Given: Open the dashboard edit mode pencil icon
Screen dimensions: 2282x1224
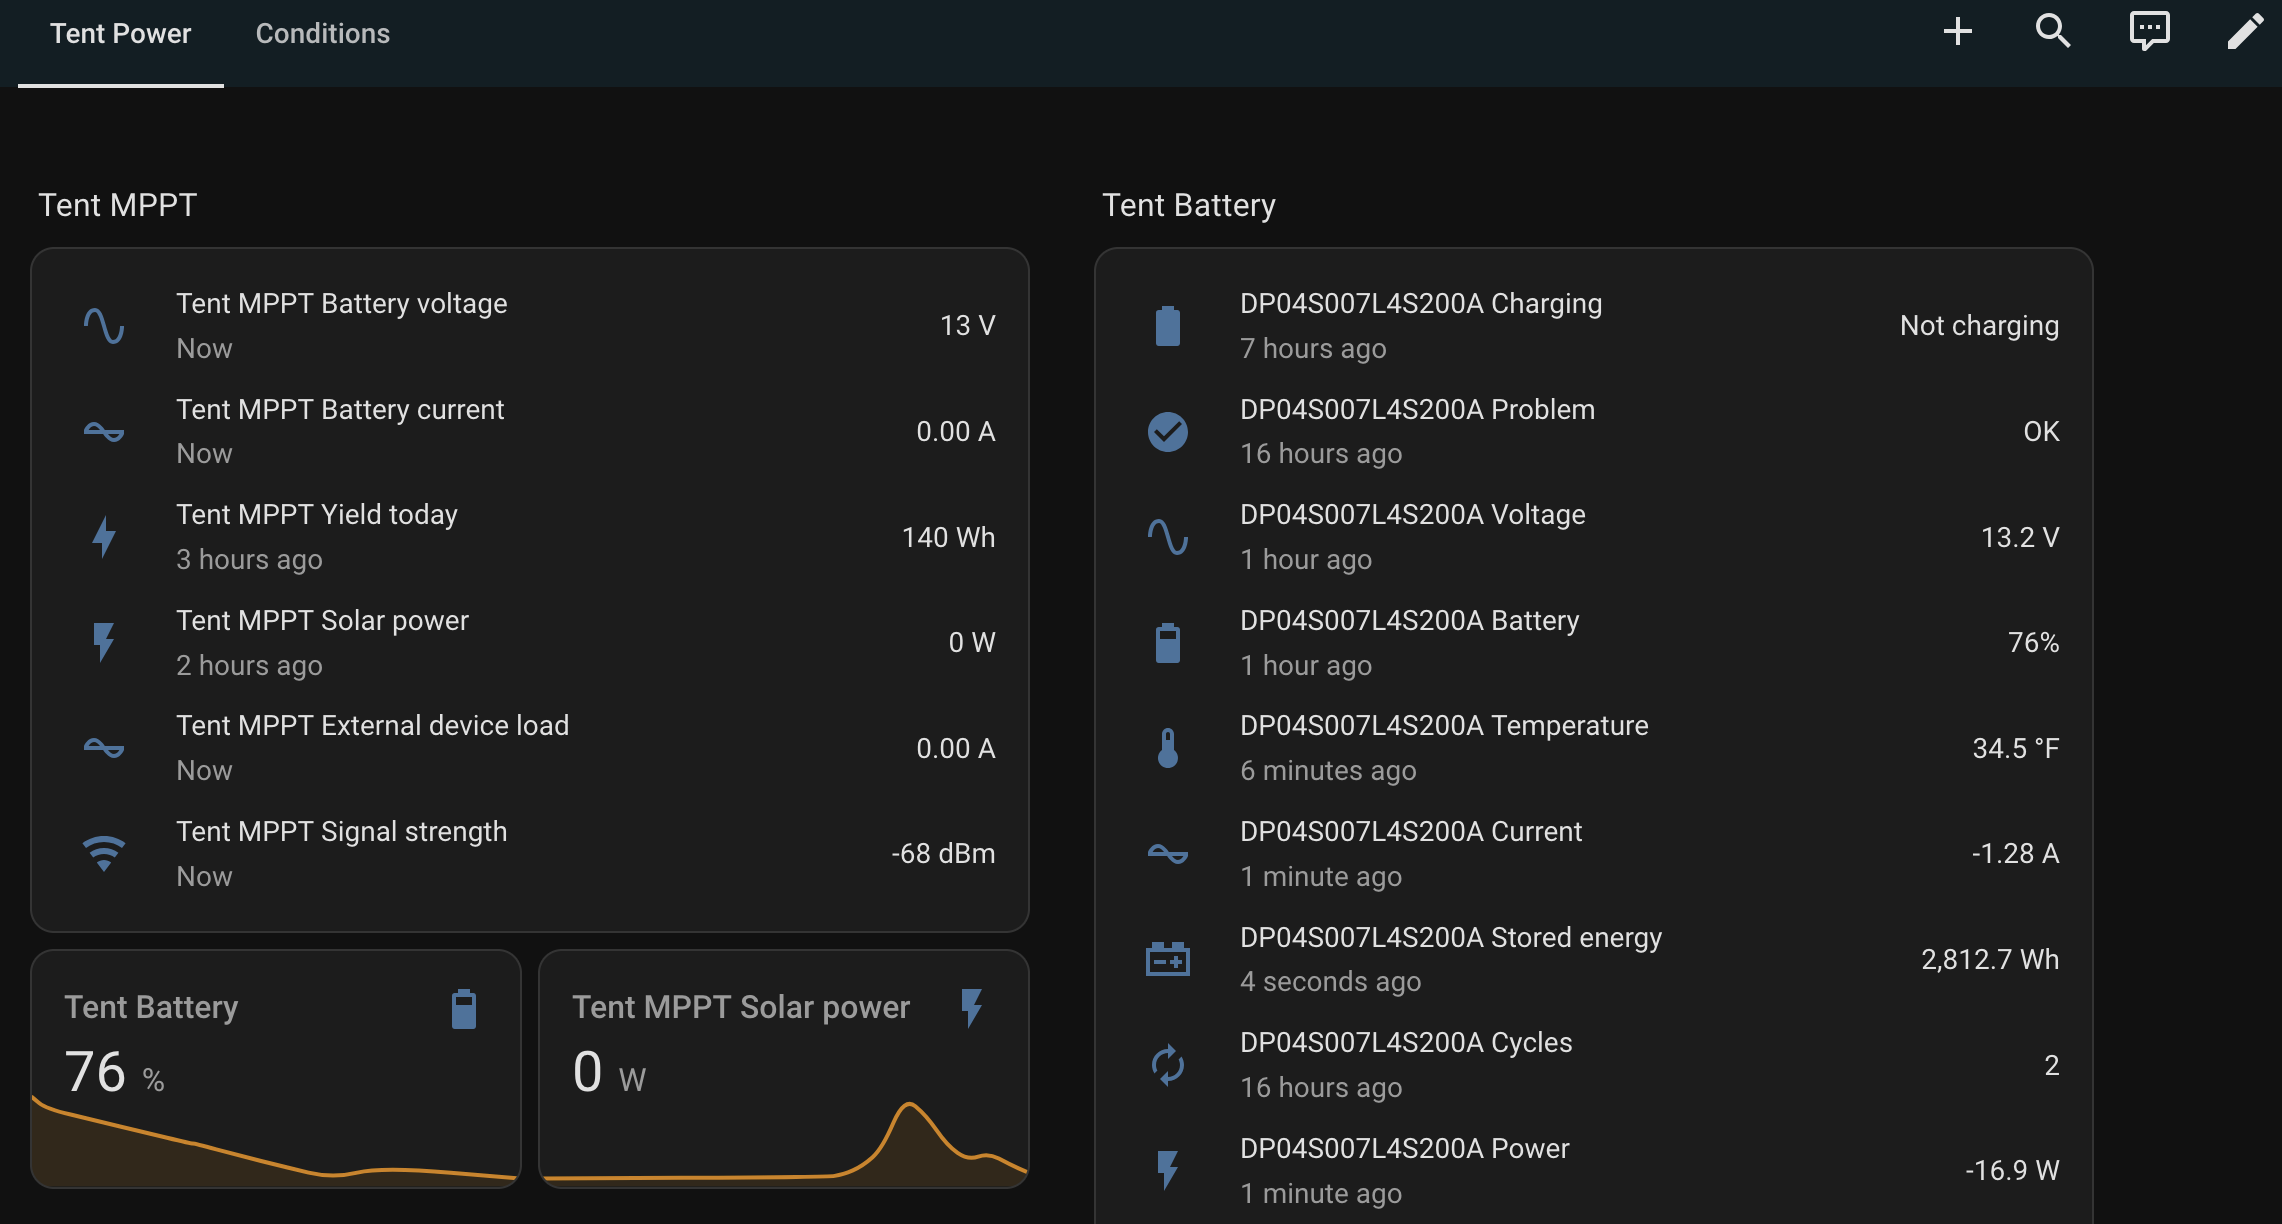Looking at the screenshot, I should [2245, 32].
